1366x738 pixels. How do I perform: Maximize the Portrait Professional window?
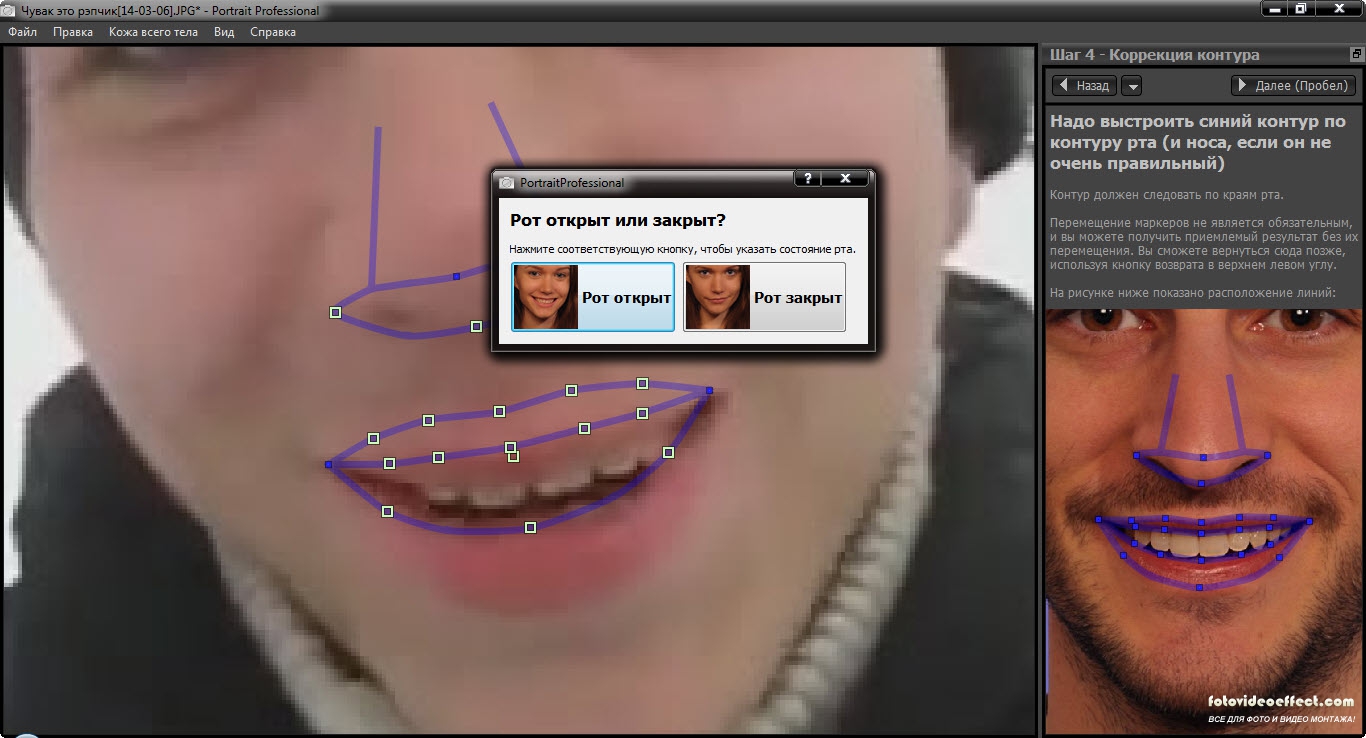pos(1300,8)
